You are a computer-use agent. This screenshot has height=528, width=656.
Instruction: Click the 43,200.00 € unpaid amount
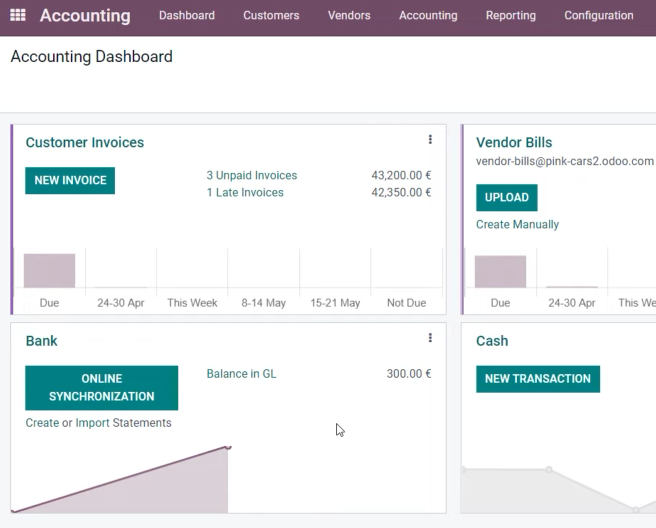coord(401,175)
